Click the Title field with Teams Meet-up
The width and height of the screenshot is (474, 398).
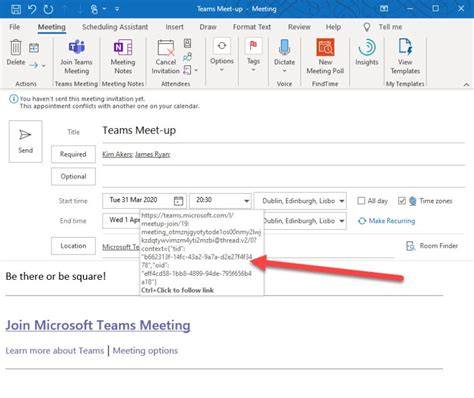pos(283,131)
